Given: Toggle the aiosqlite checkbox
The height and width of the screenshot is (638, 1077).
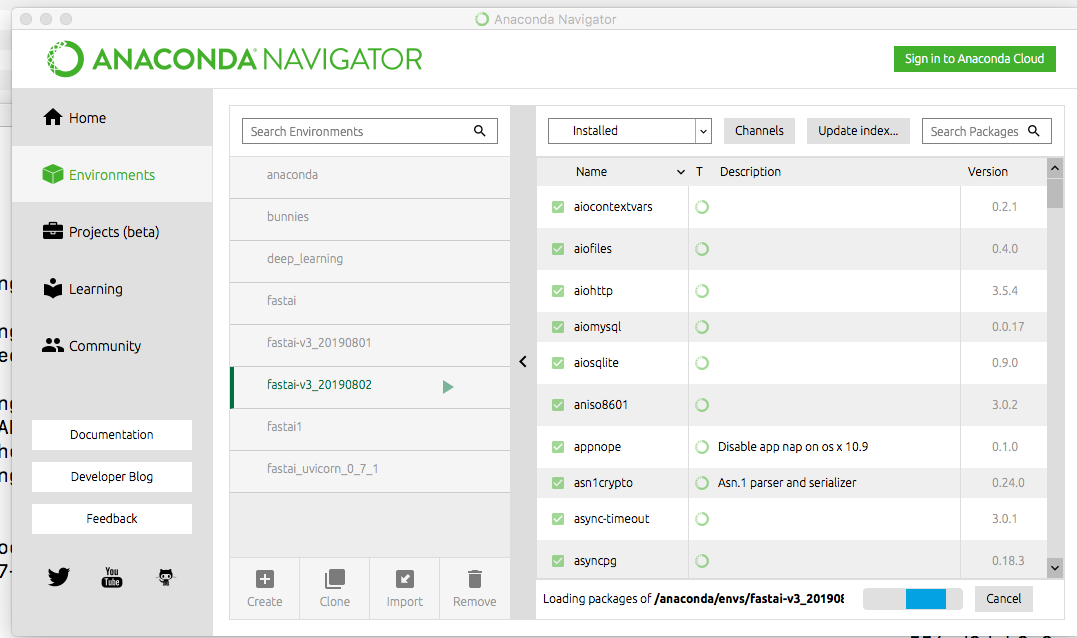Looking at the screenshot, I should click(x=558, y=363).
